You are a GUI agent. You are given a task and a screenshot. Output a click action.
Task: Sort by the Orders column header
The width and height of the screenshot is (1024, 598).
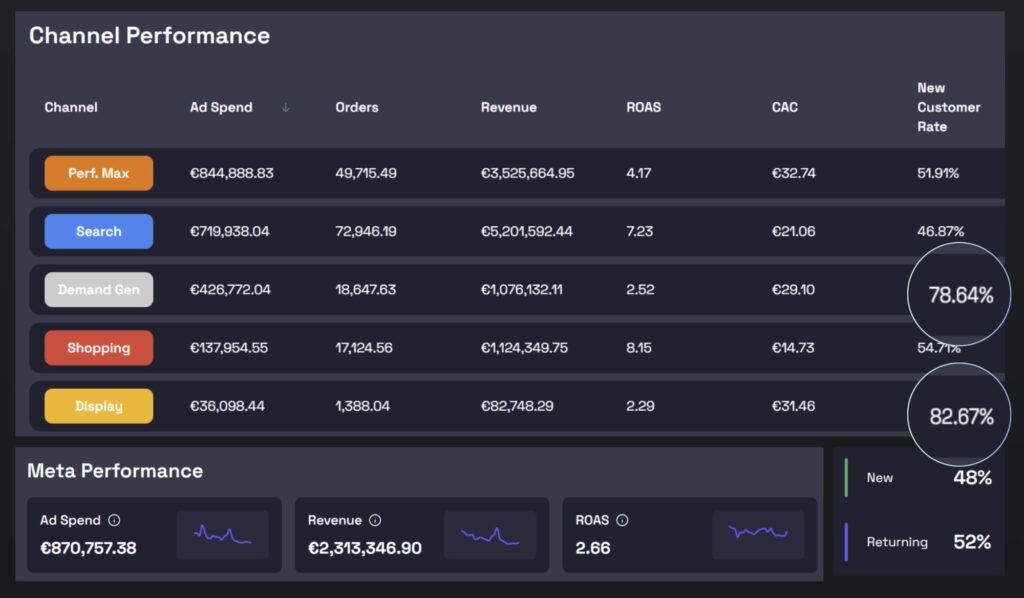[357, 107]
